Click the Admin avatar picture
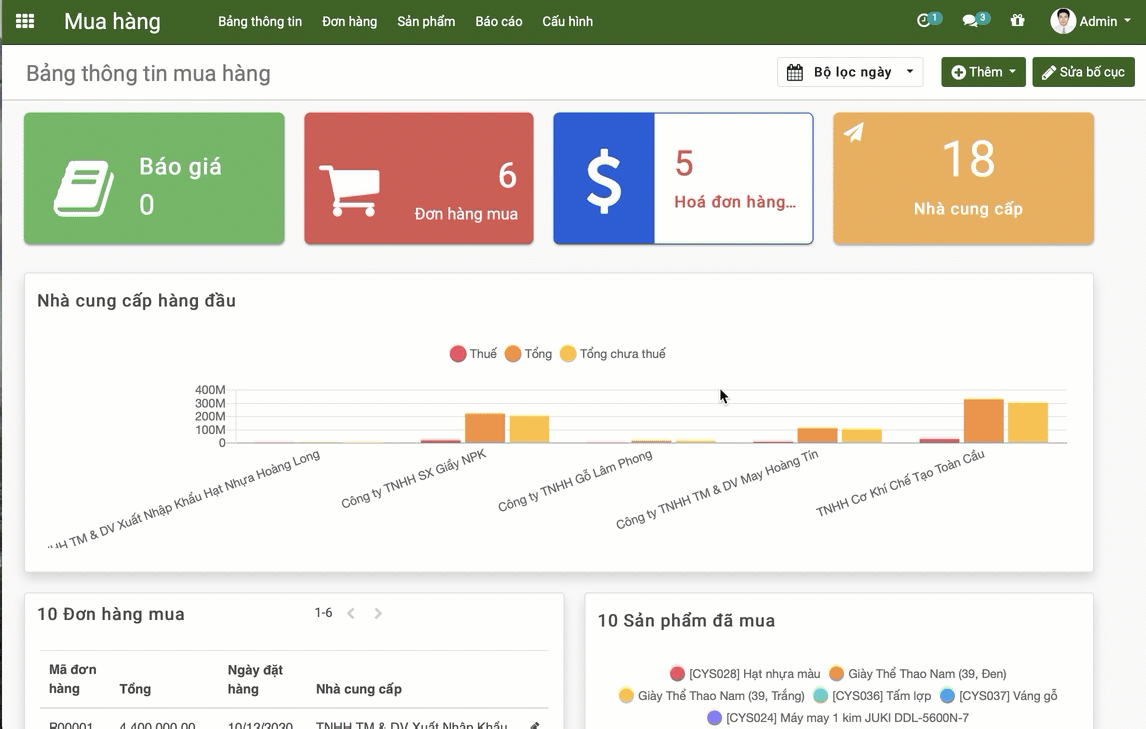 coord(1063,21)
